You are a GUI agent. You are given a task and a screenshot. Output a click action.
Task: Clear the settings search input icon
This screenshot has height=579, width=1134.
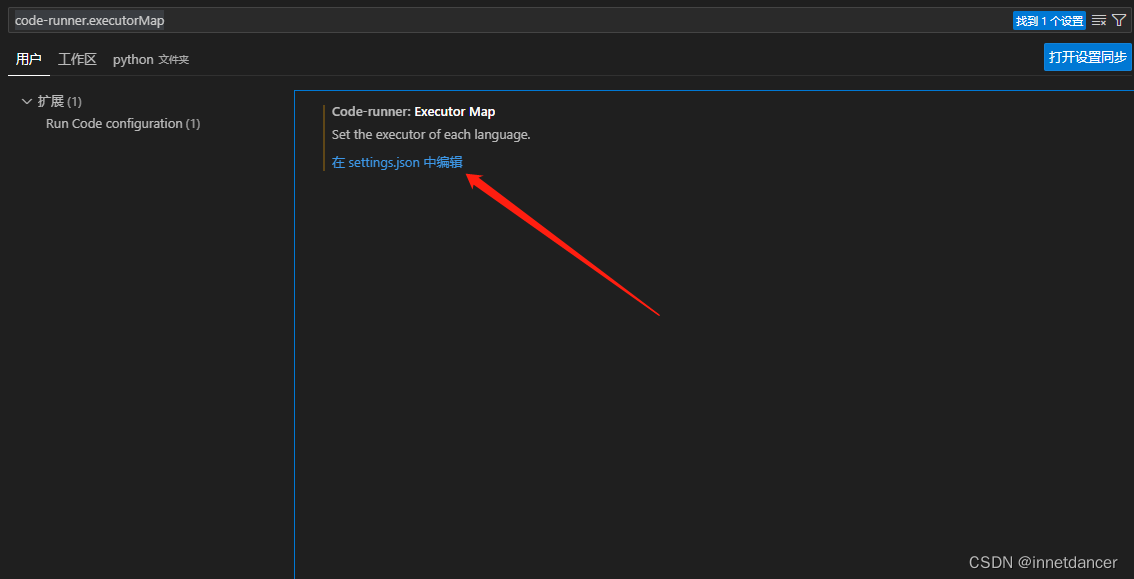point(1099,21)
